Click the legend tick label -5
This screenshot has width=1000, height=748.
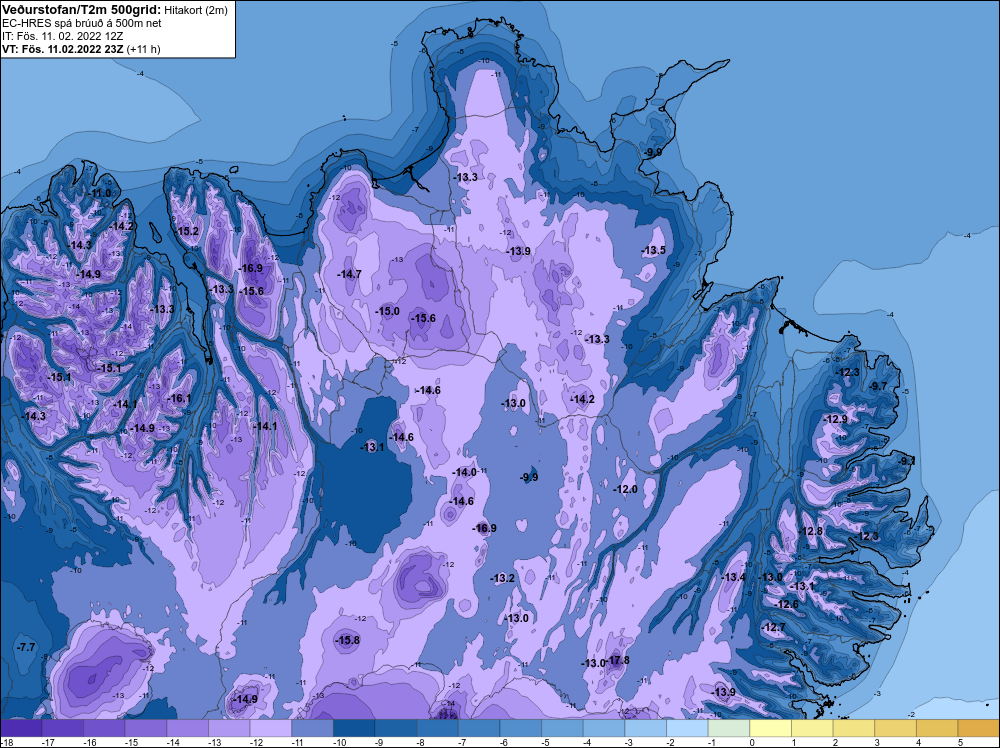[x=544, y=742]
